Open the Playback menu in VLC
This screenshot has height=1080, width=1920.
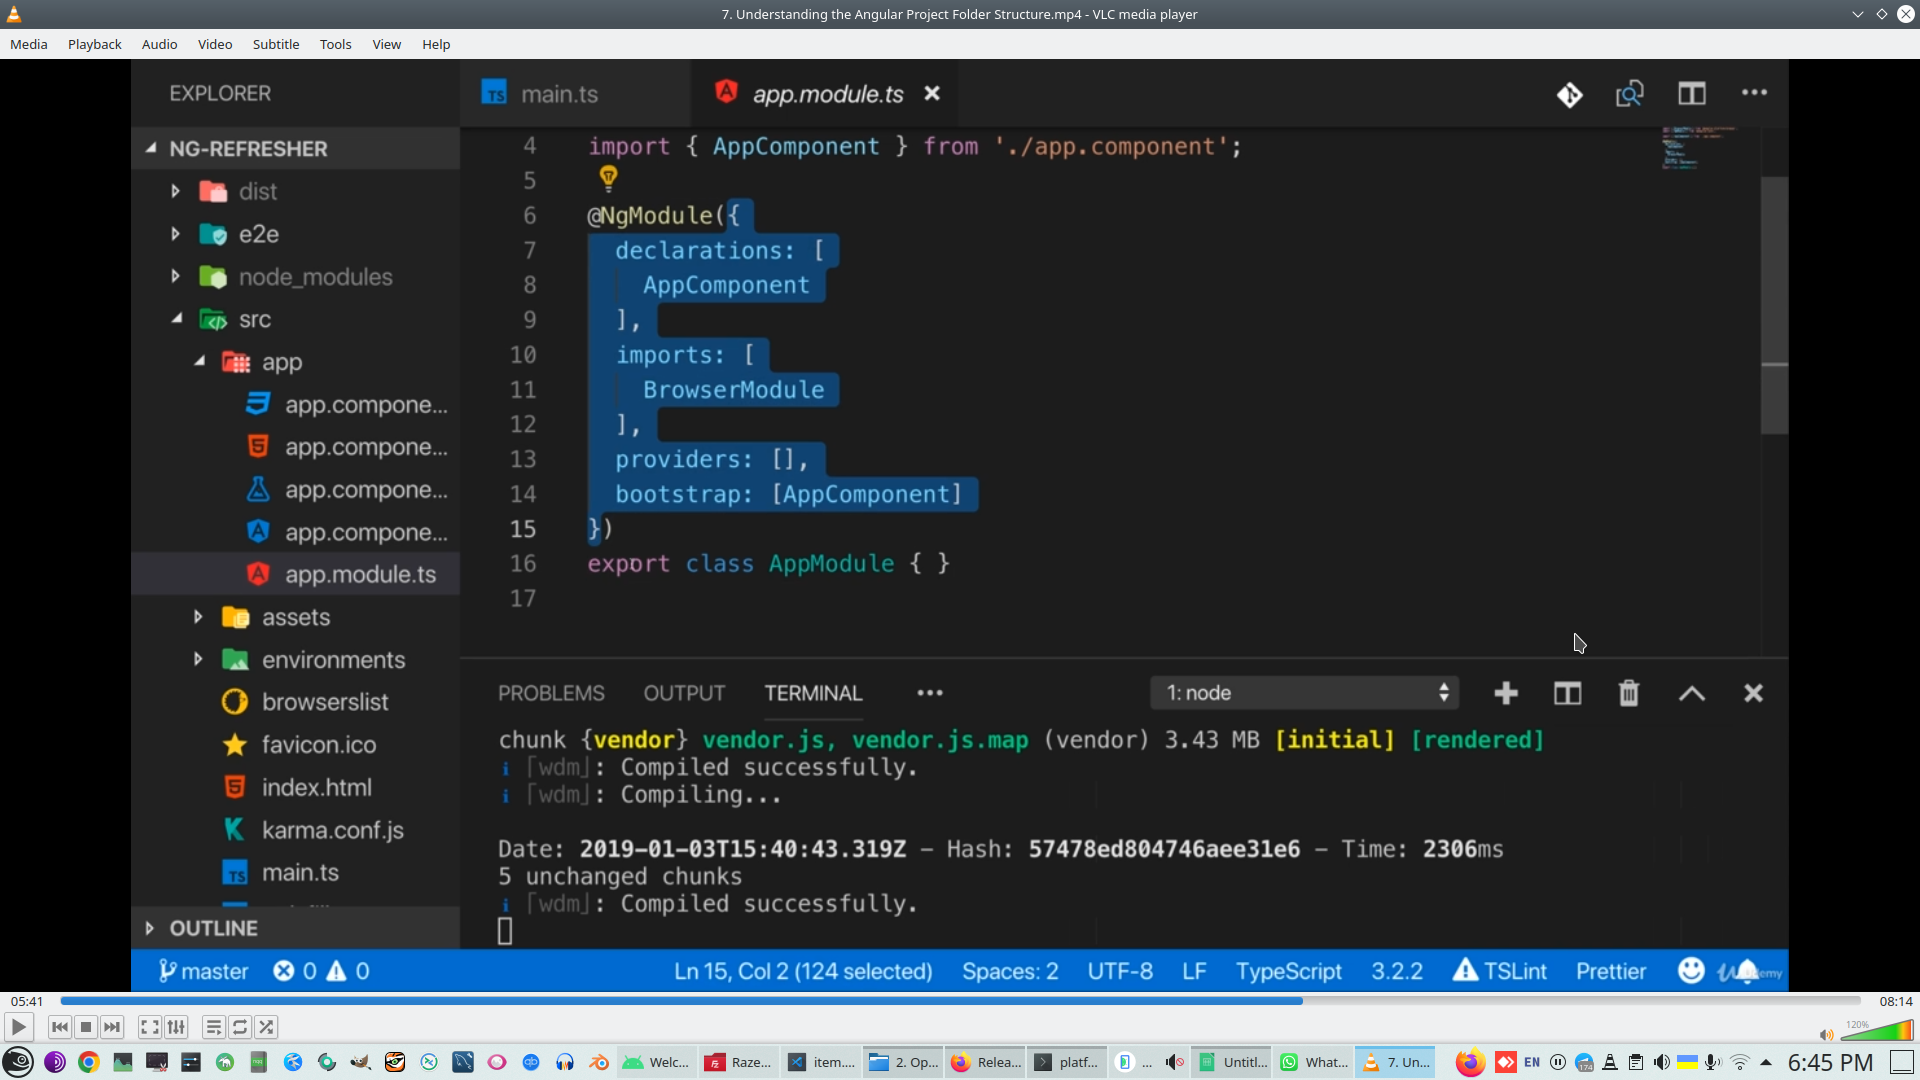[x=93, y=44]
